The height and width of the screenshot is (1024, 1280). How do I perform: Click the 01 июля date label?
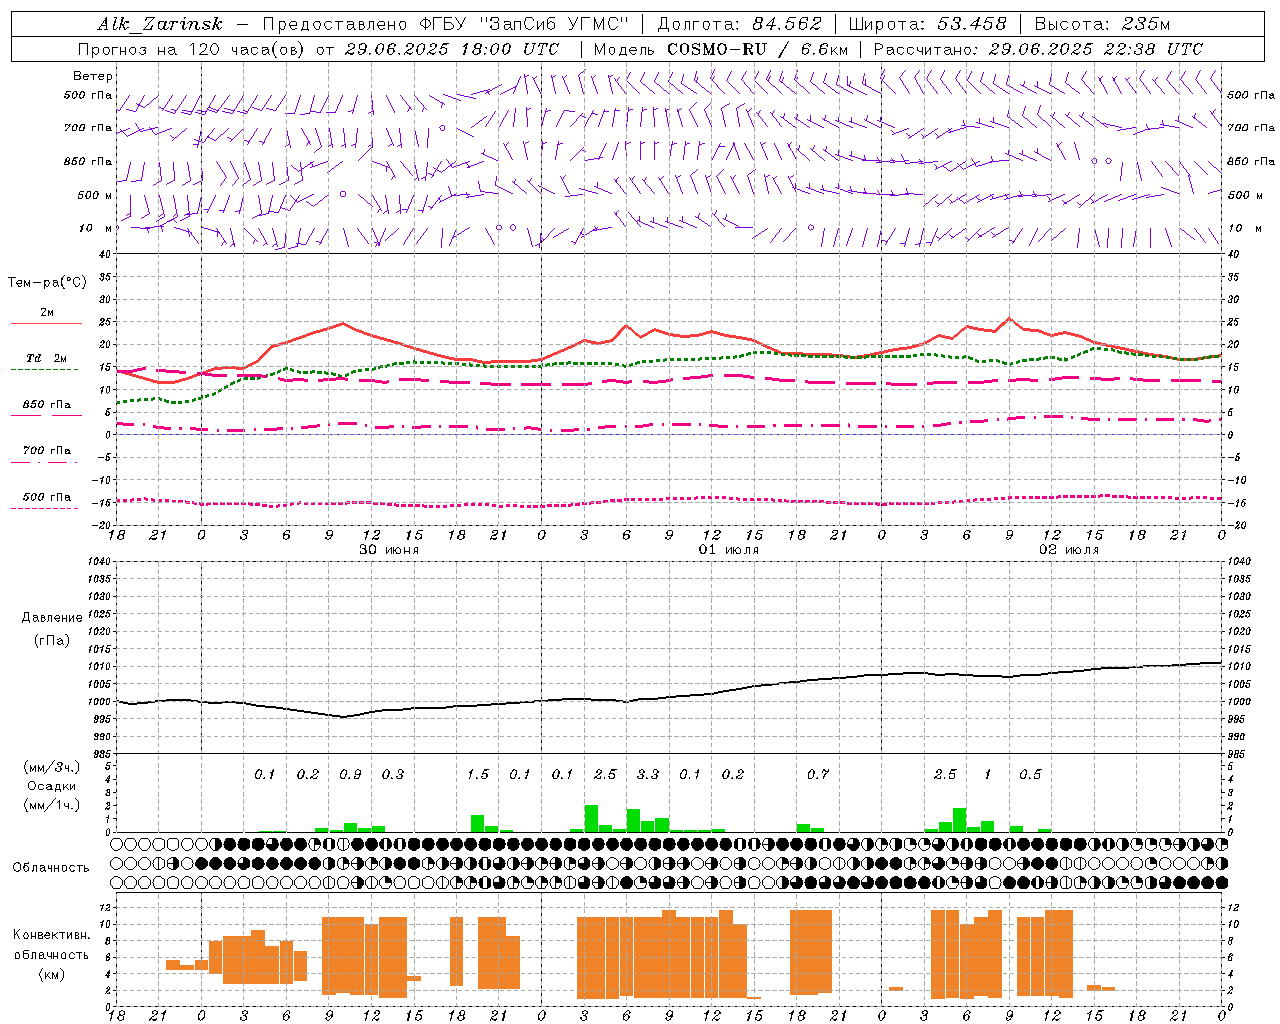[729, 550]
